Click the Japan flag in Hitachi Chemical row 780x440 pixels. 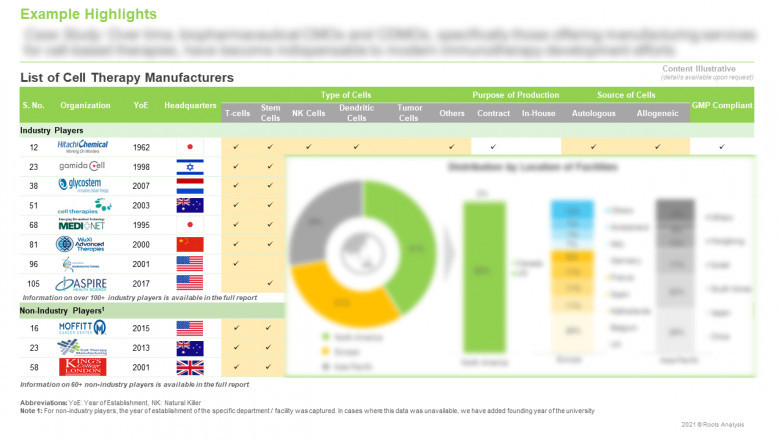pos(190,147)
